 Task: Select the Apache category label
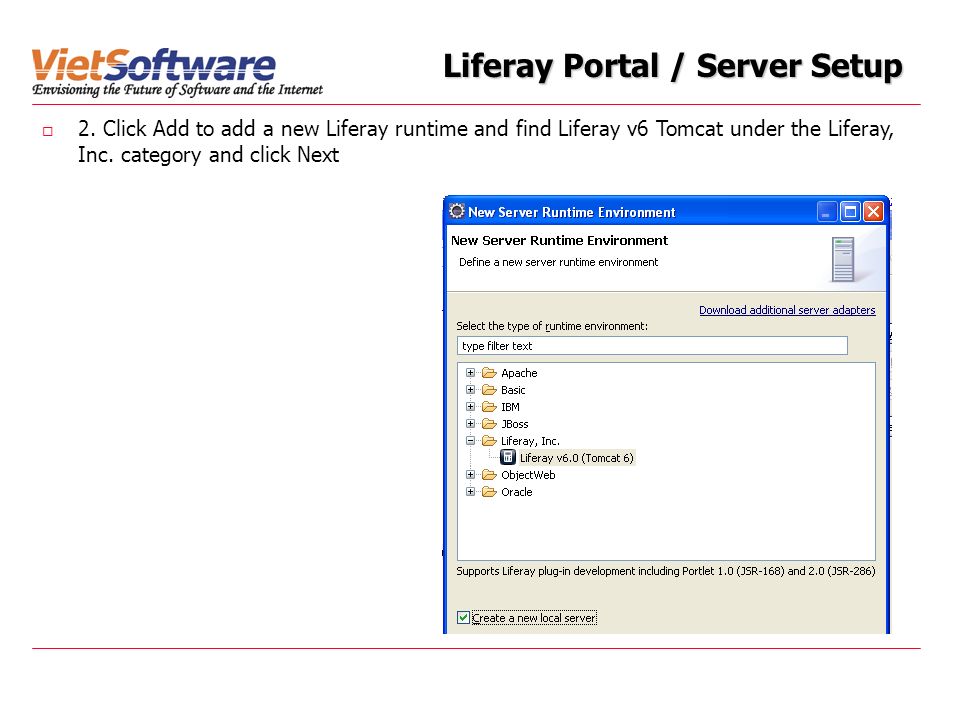519,373
